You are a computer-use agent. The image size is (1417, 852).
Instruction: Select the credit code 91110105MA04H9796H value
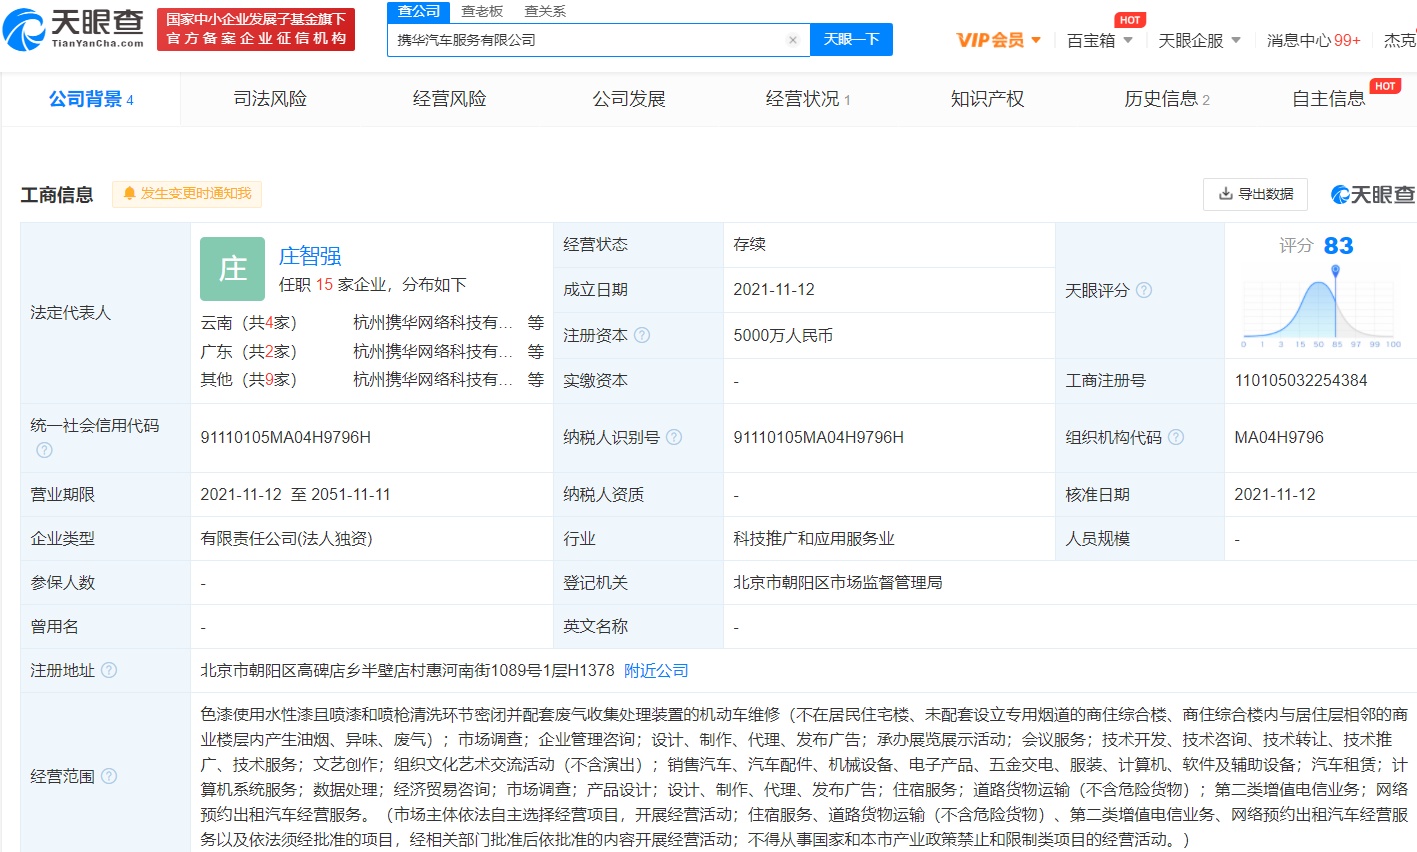285,437
